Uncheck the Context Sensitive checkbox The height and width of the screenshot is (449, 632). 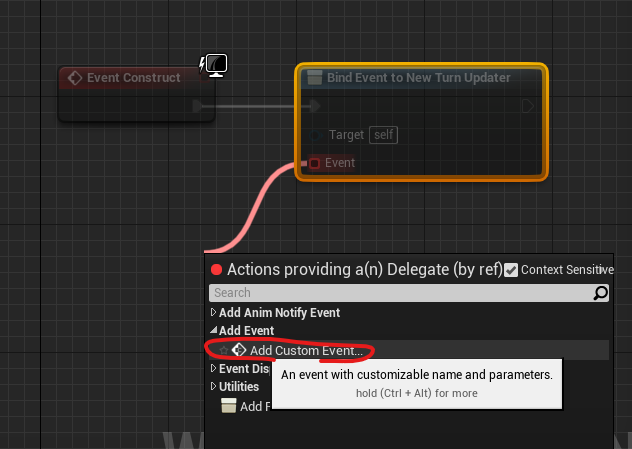(x=511, y=270)
